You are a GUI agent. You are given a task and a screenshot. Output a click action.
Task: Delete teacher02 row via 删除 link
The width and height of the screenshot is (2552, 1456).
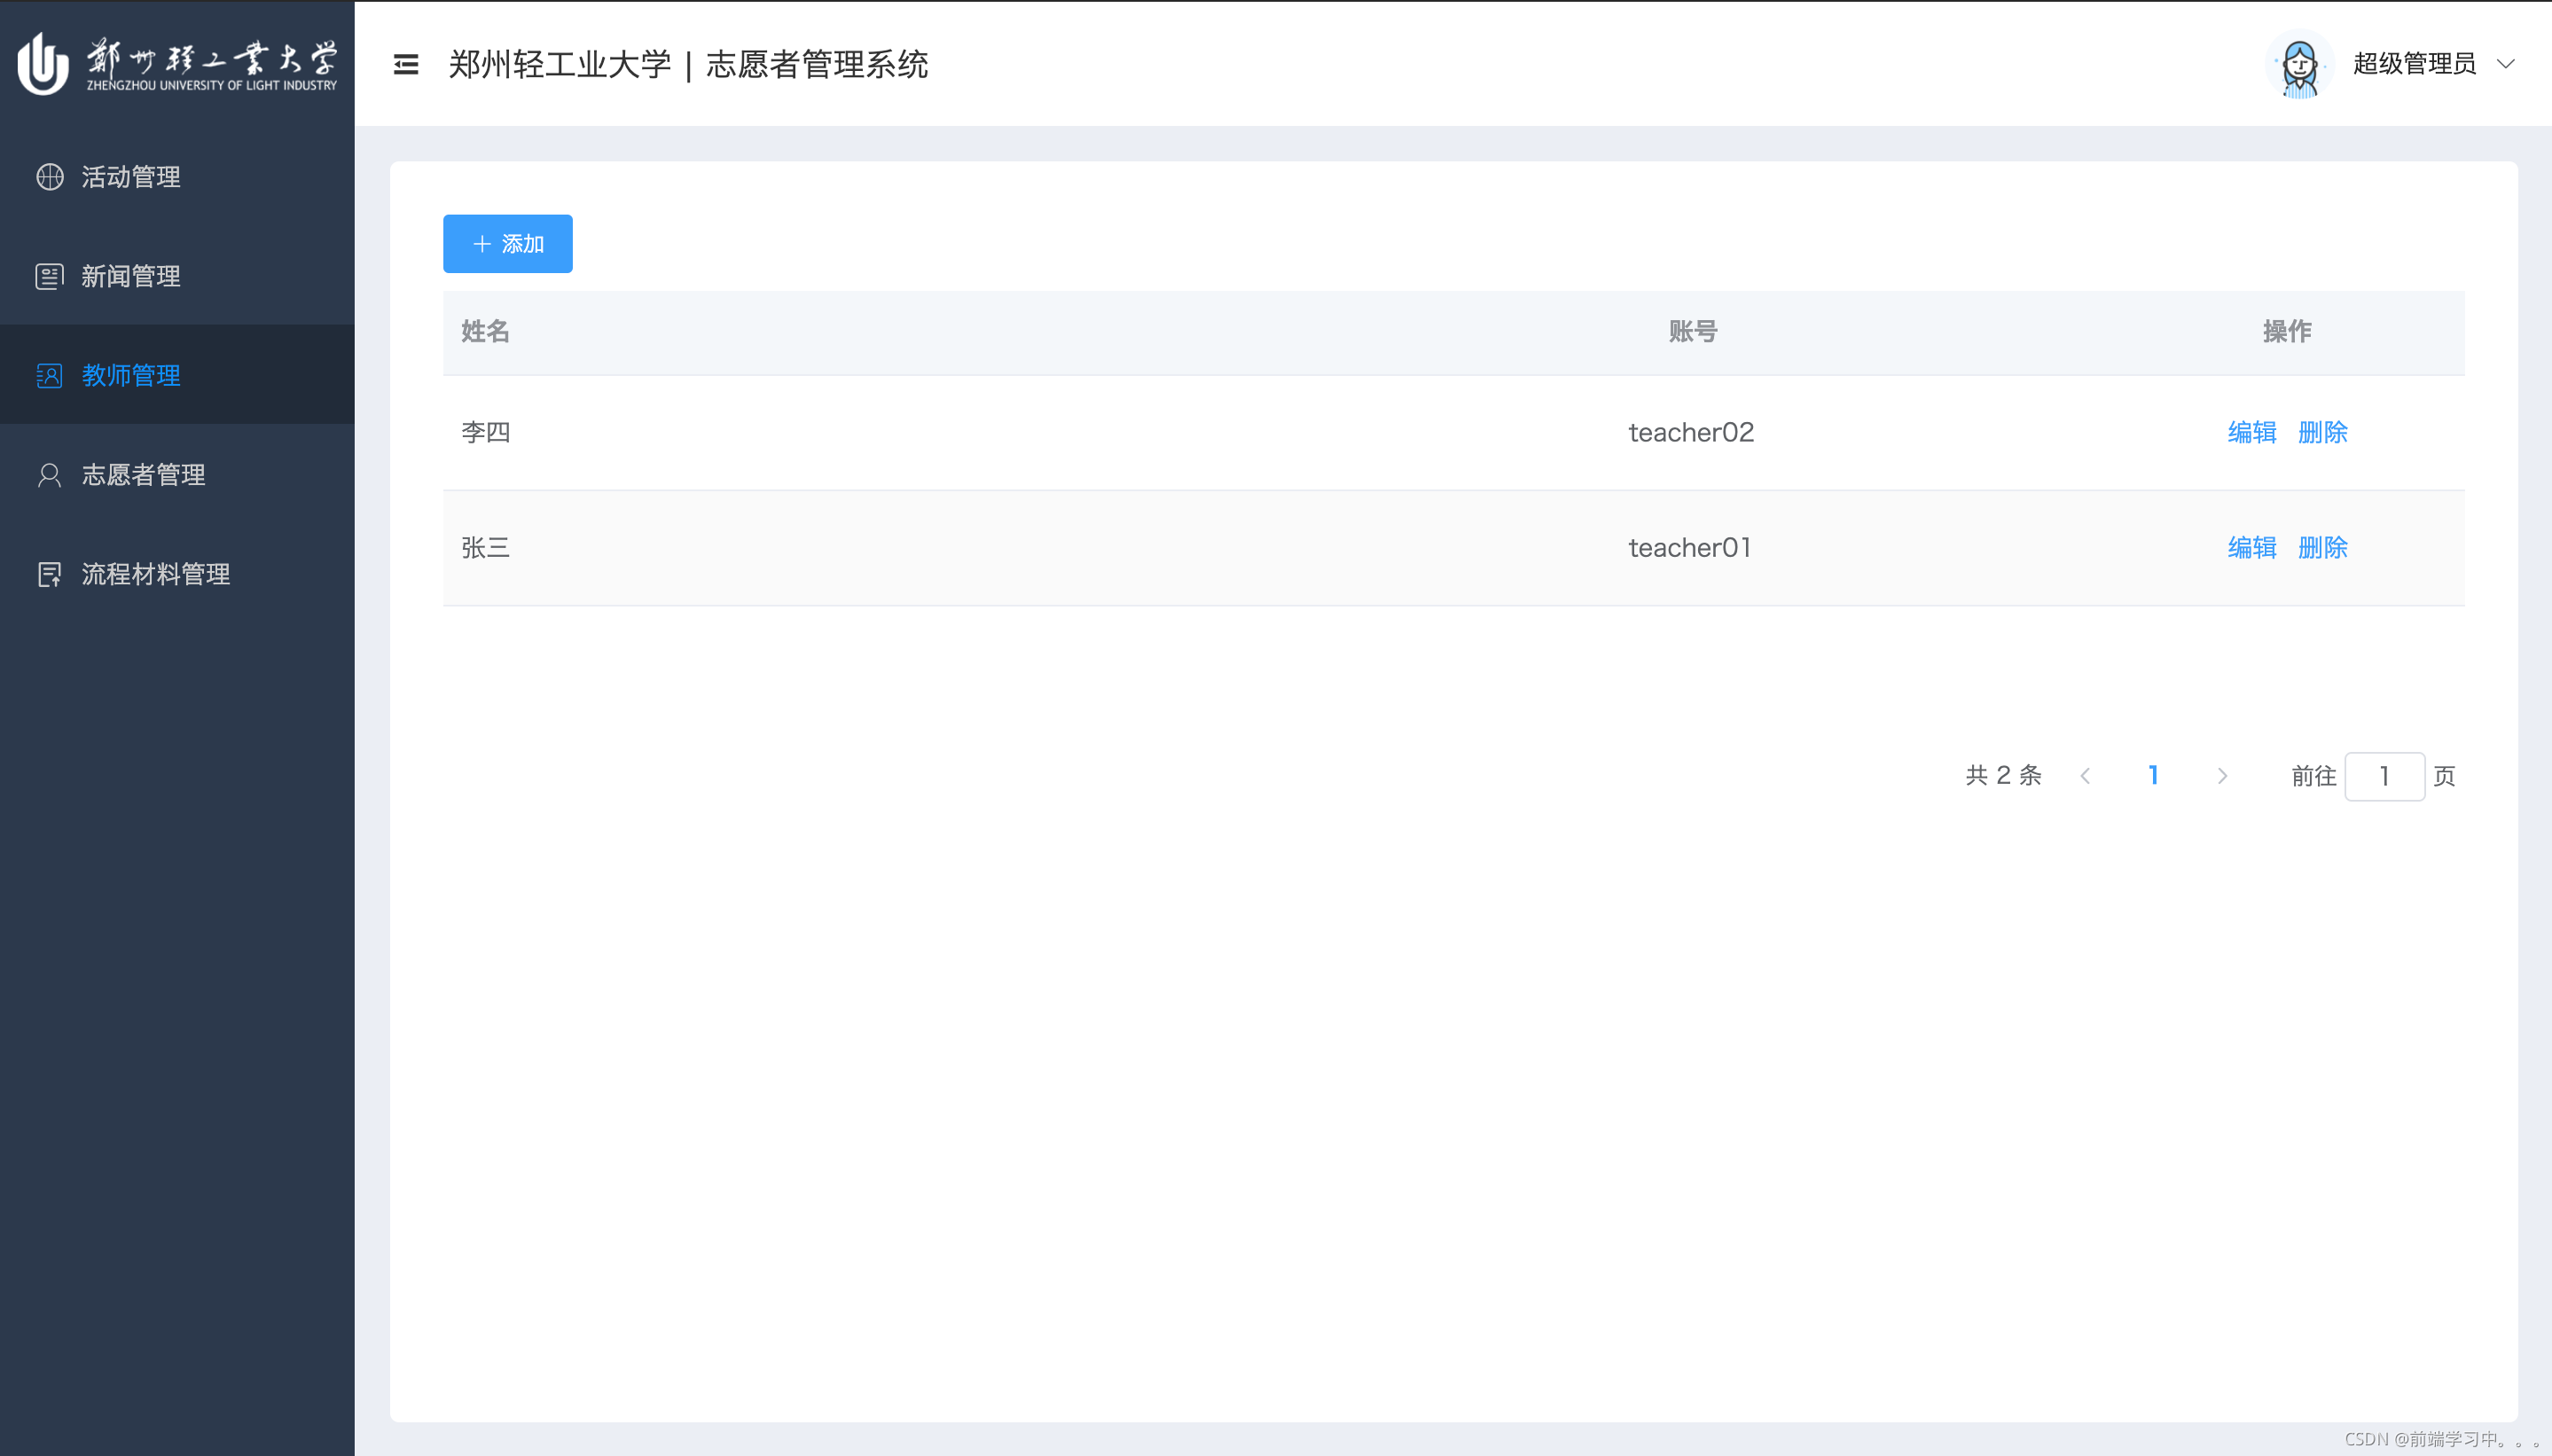2323,432
